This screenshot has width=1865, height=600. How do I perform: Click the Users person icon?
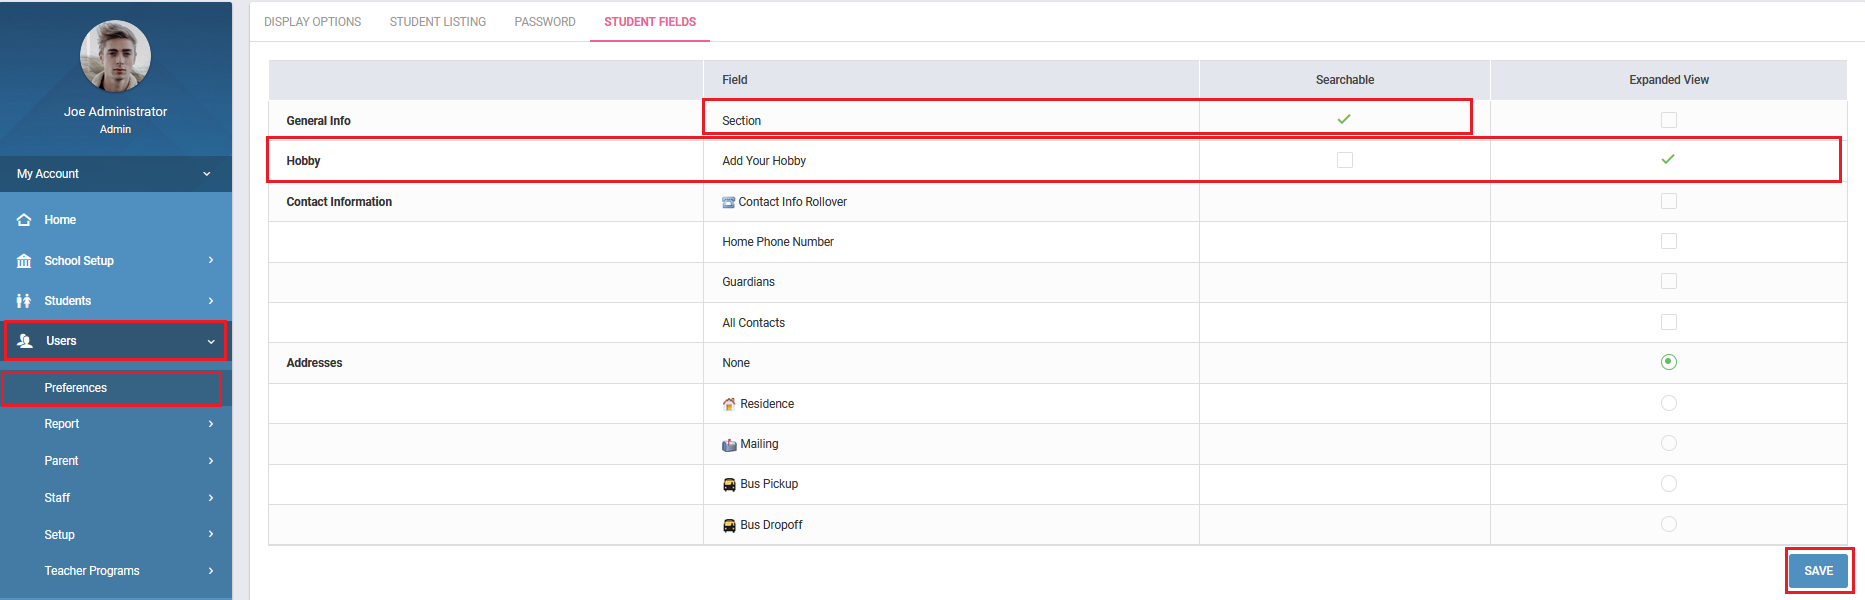[x=25, y=341]
